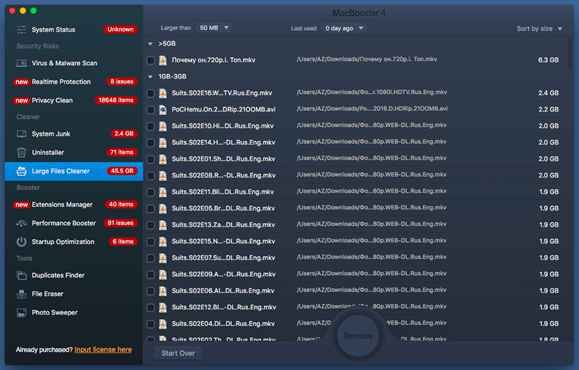Click the 45.5 GB Large Files badge

coord(122,171)
